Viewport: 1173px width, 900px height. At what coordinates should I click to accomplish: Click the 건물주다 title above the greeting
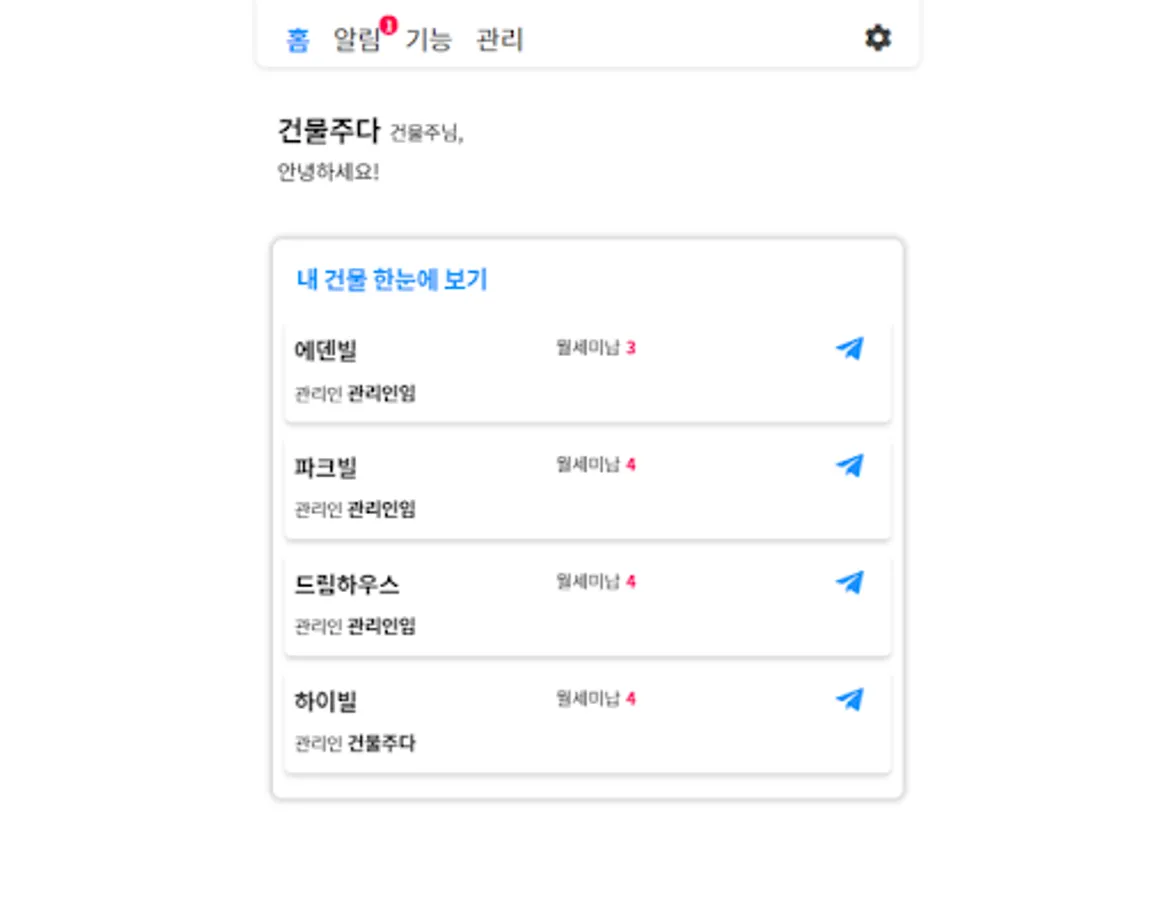pyautogui.click(x=329, y=130)
